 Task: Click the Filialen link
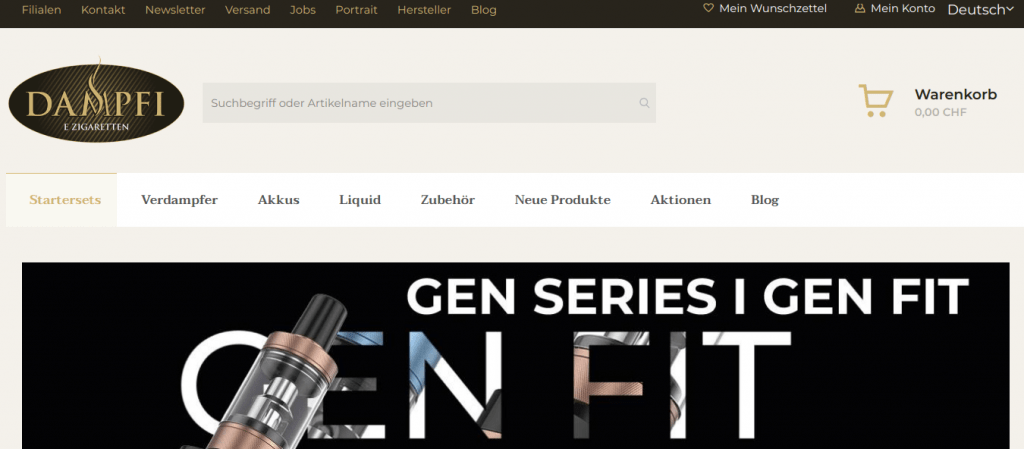pos(41,10)
